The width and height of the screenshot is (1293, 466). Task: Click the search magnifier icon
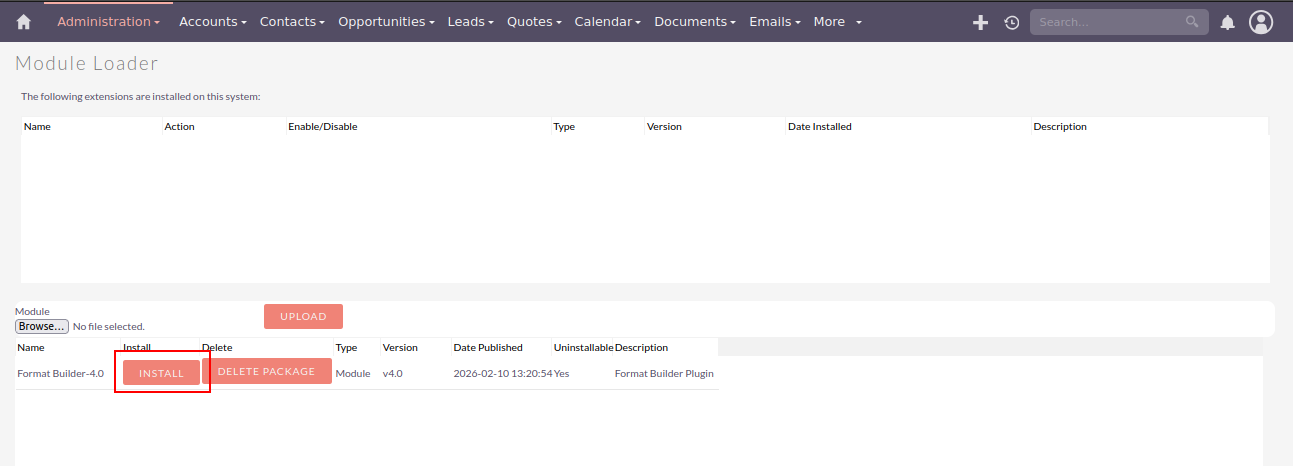tap(1192, 21)
